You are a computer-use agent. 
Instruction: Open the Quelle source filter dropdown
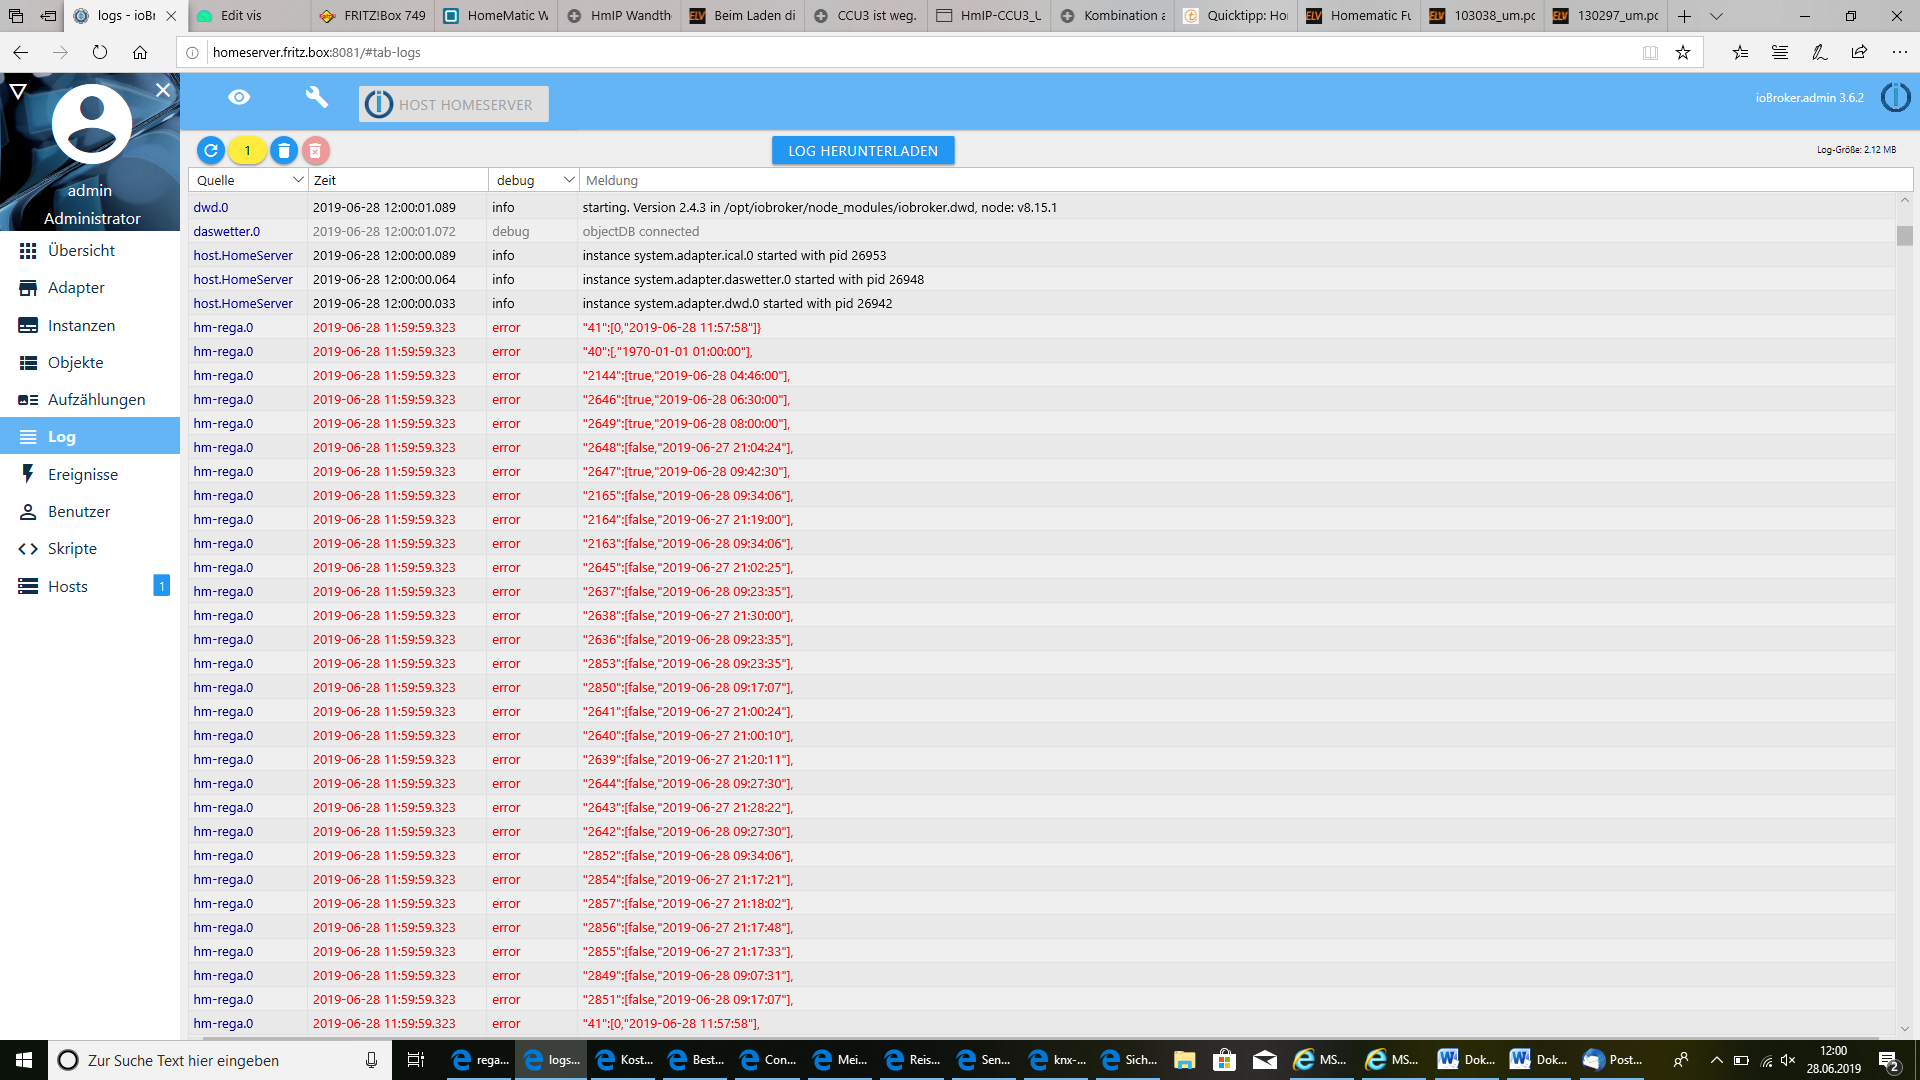pyautogui.click(x=249, y=180)
